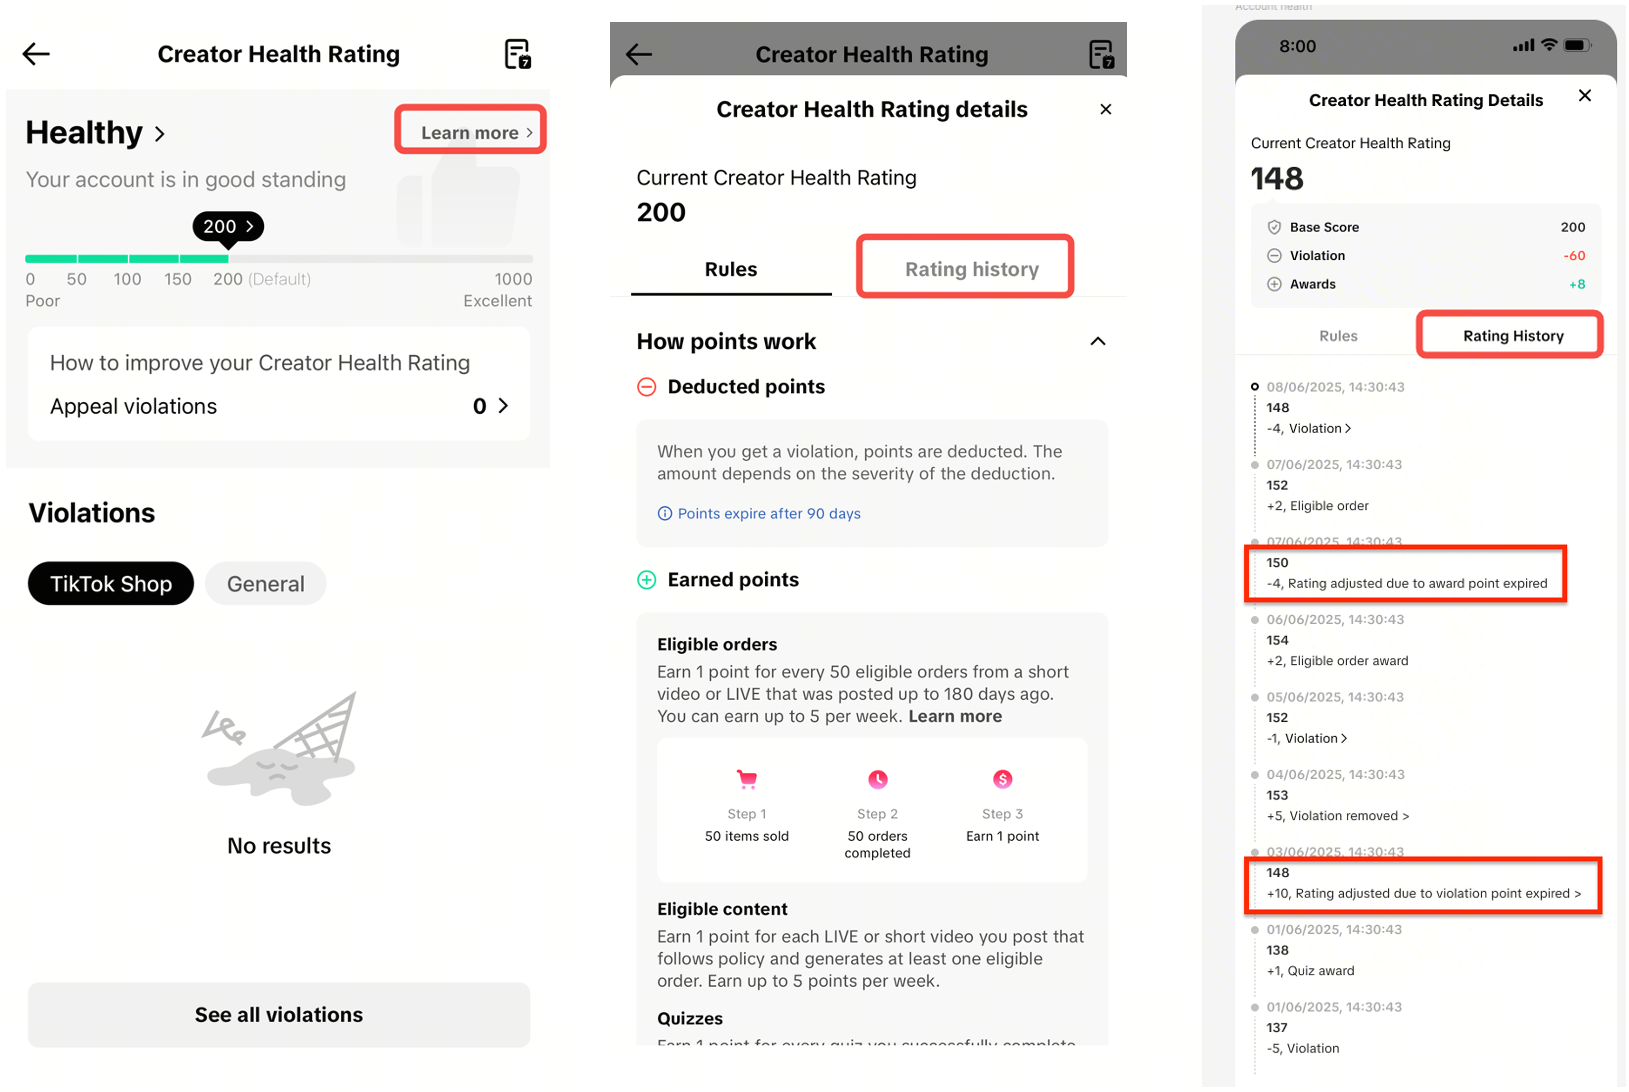Open Appeal violations row chevron

pos(503,406)
